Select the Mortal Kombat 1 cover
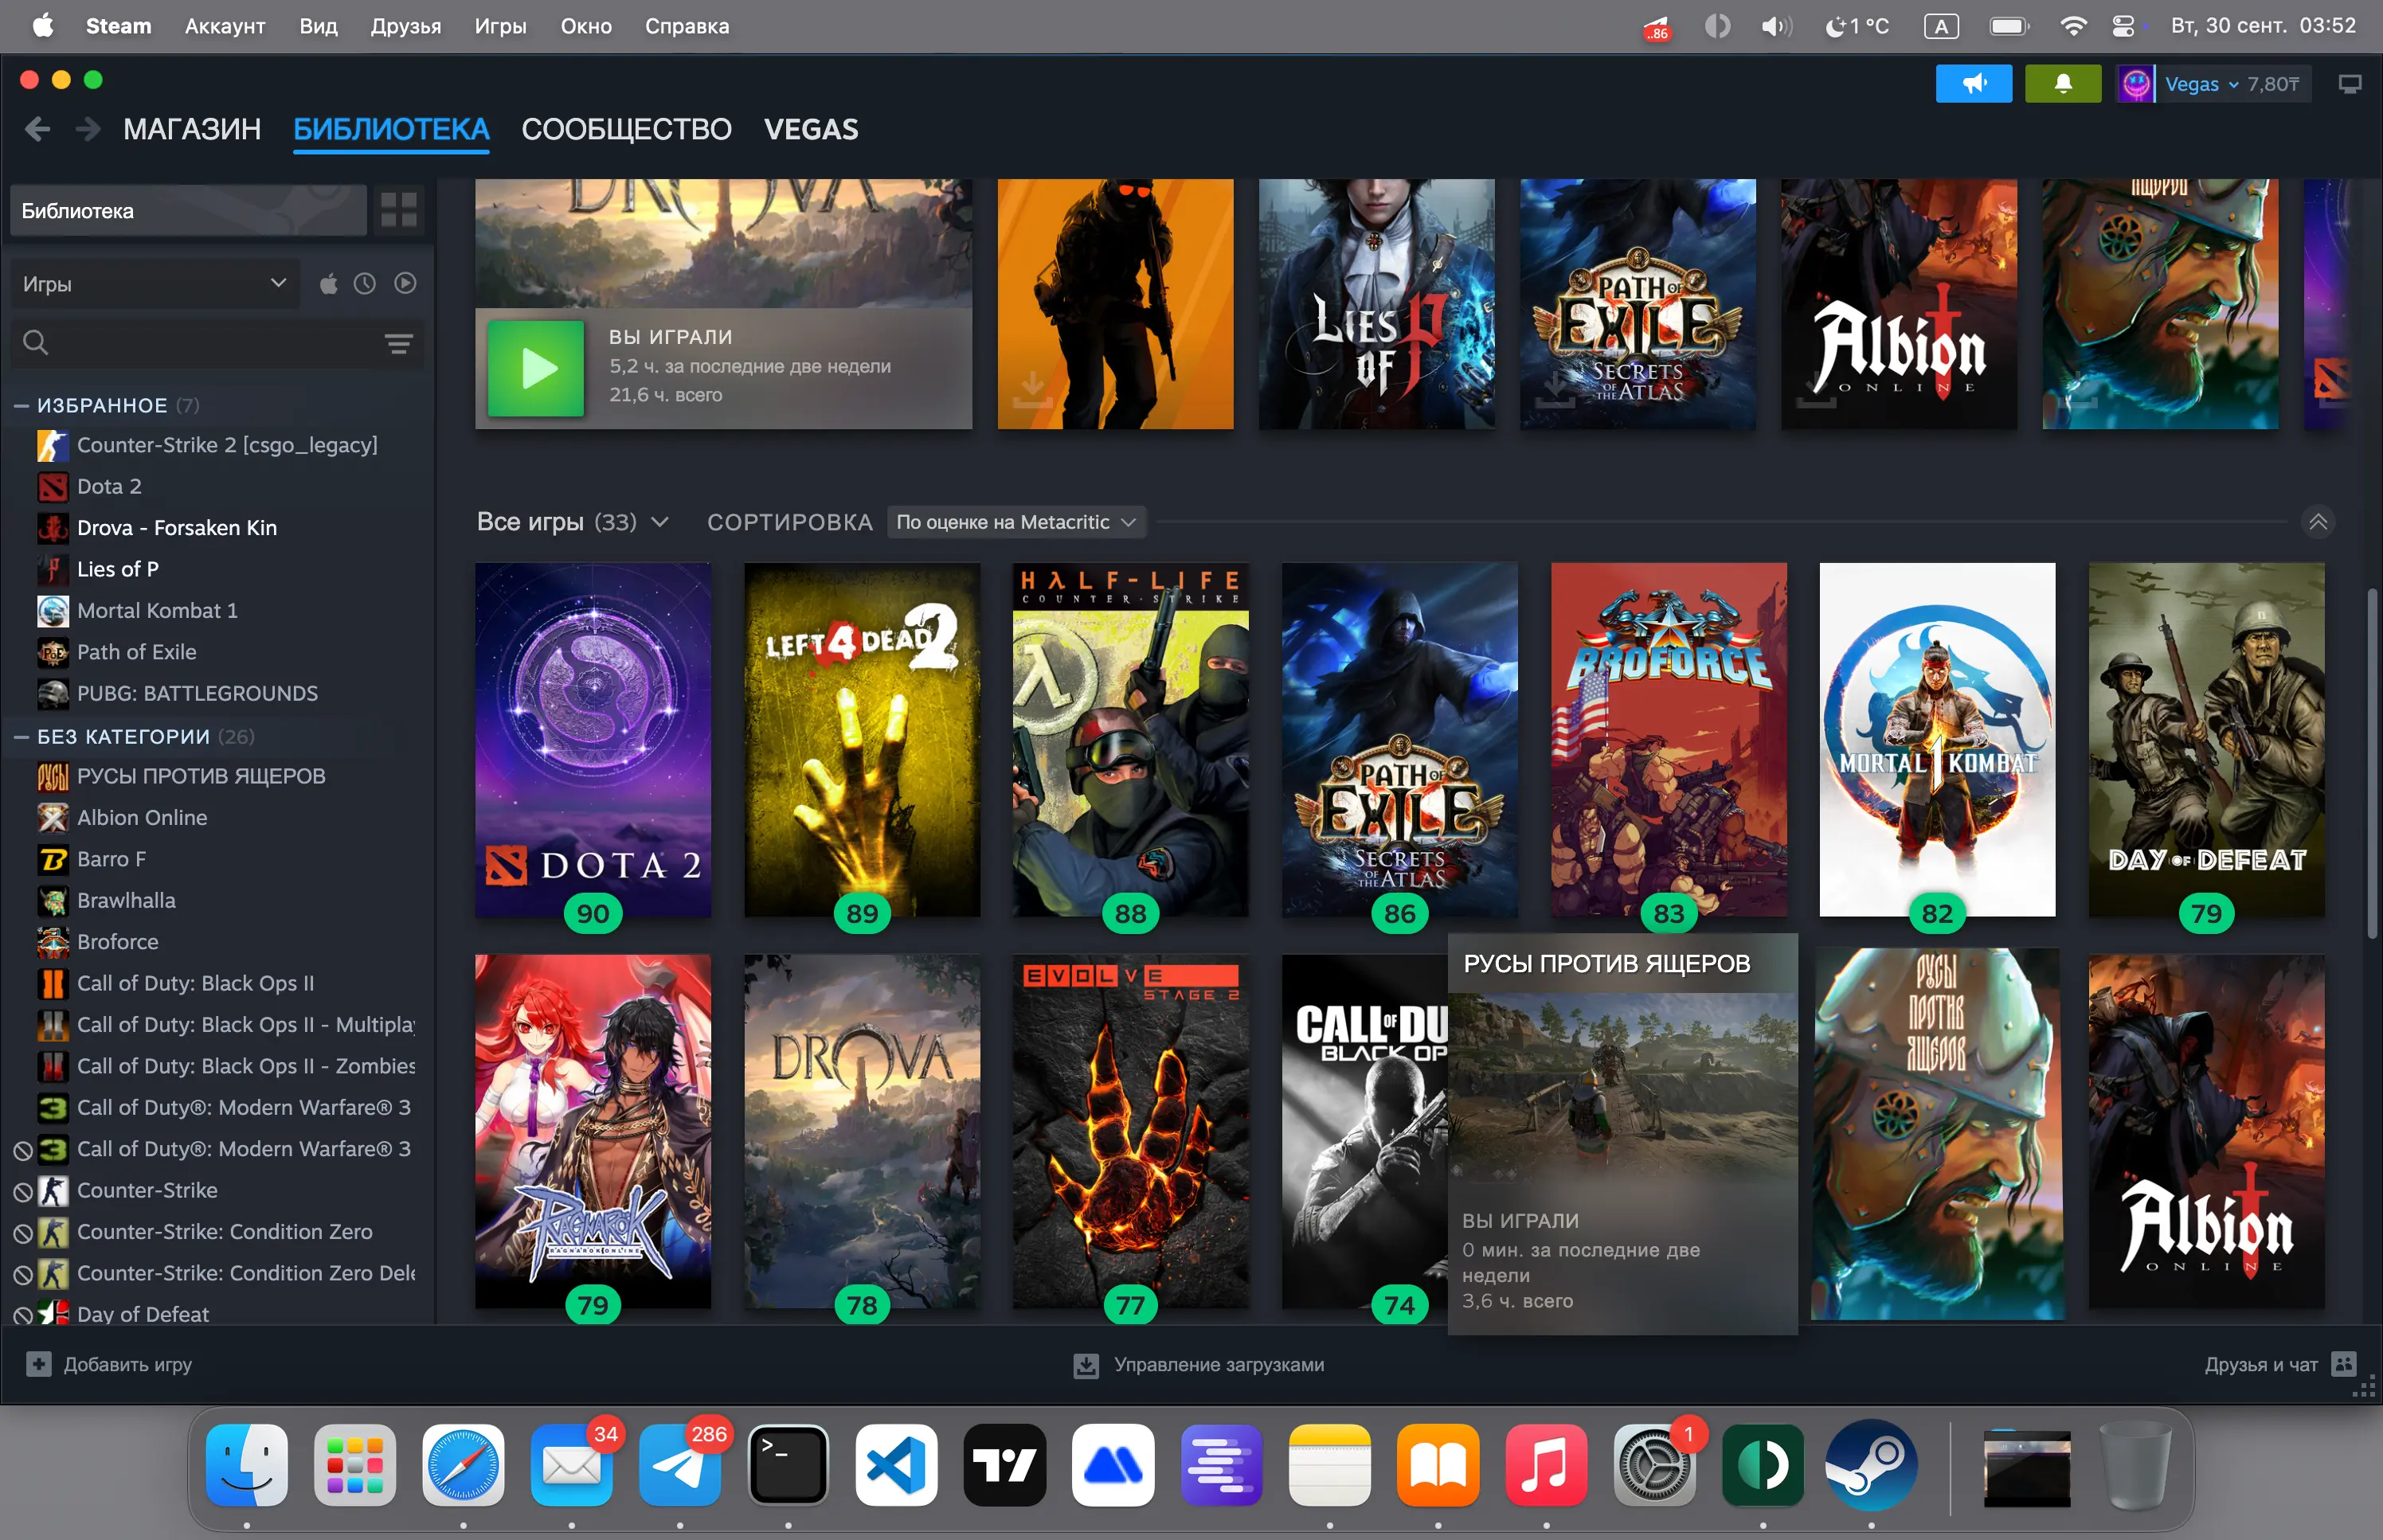The width and height of the screenshot is (2383, 1540). 1937,740
